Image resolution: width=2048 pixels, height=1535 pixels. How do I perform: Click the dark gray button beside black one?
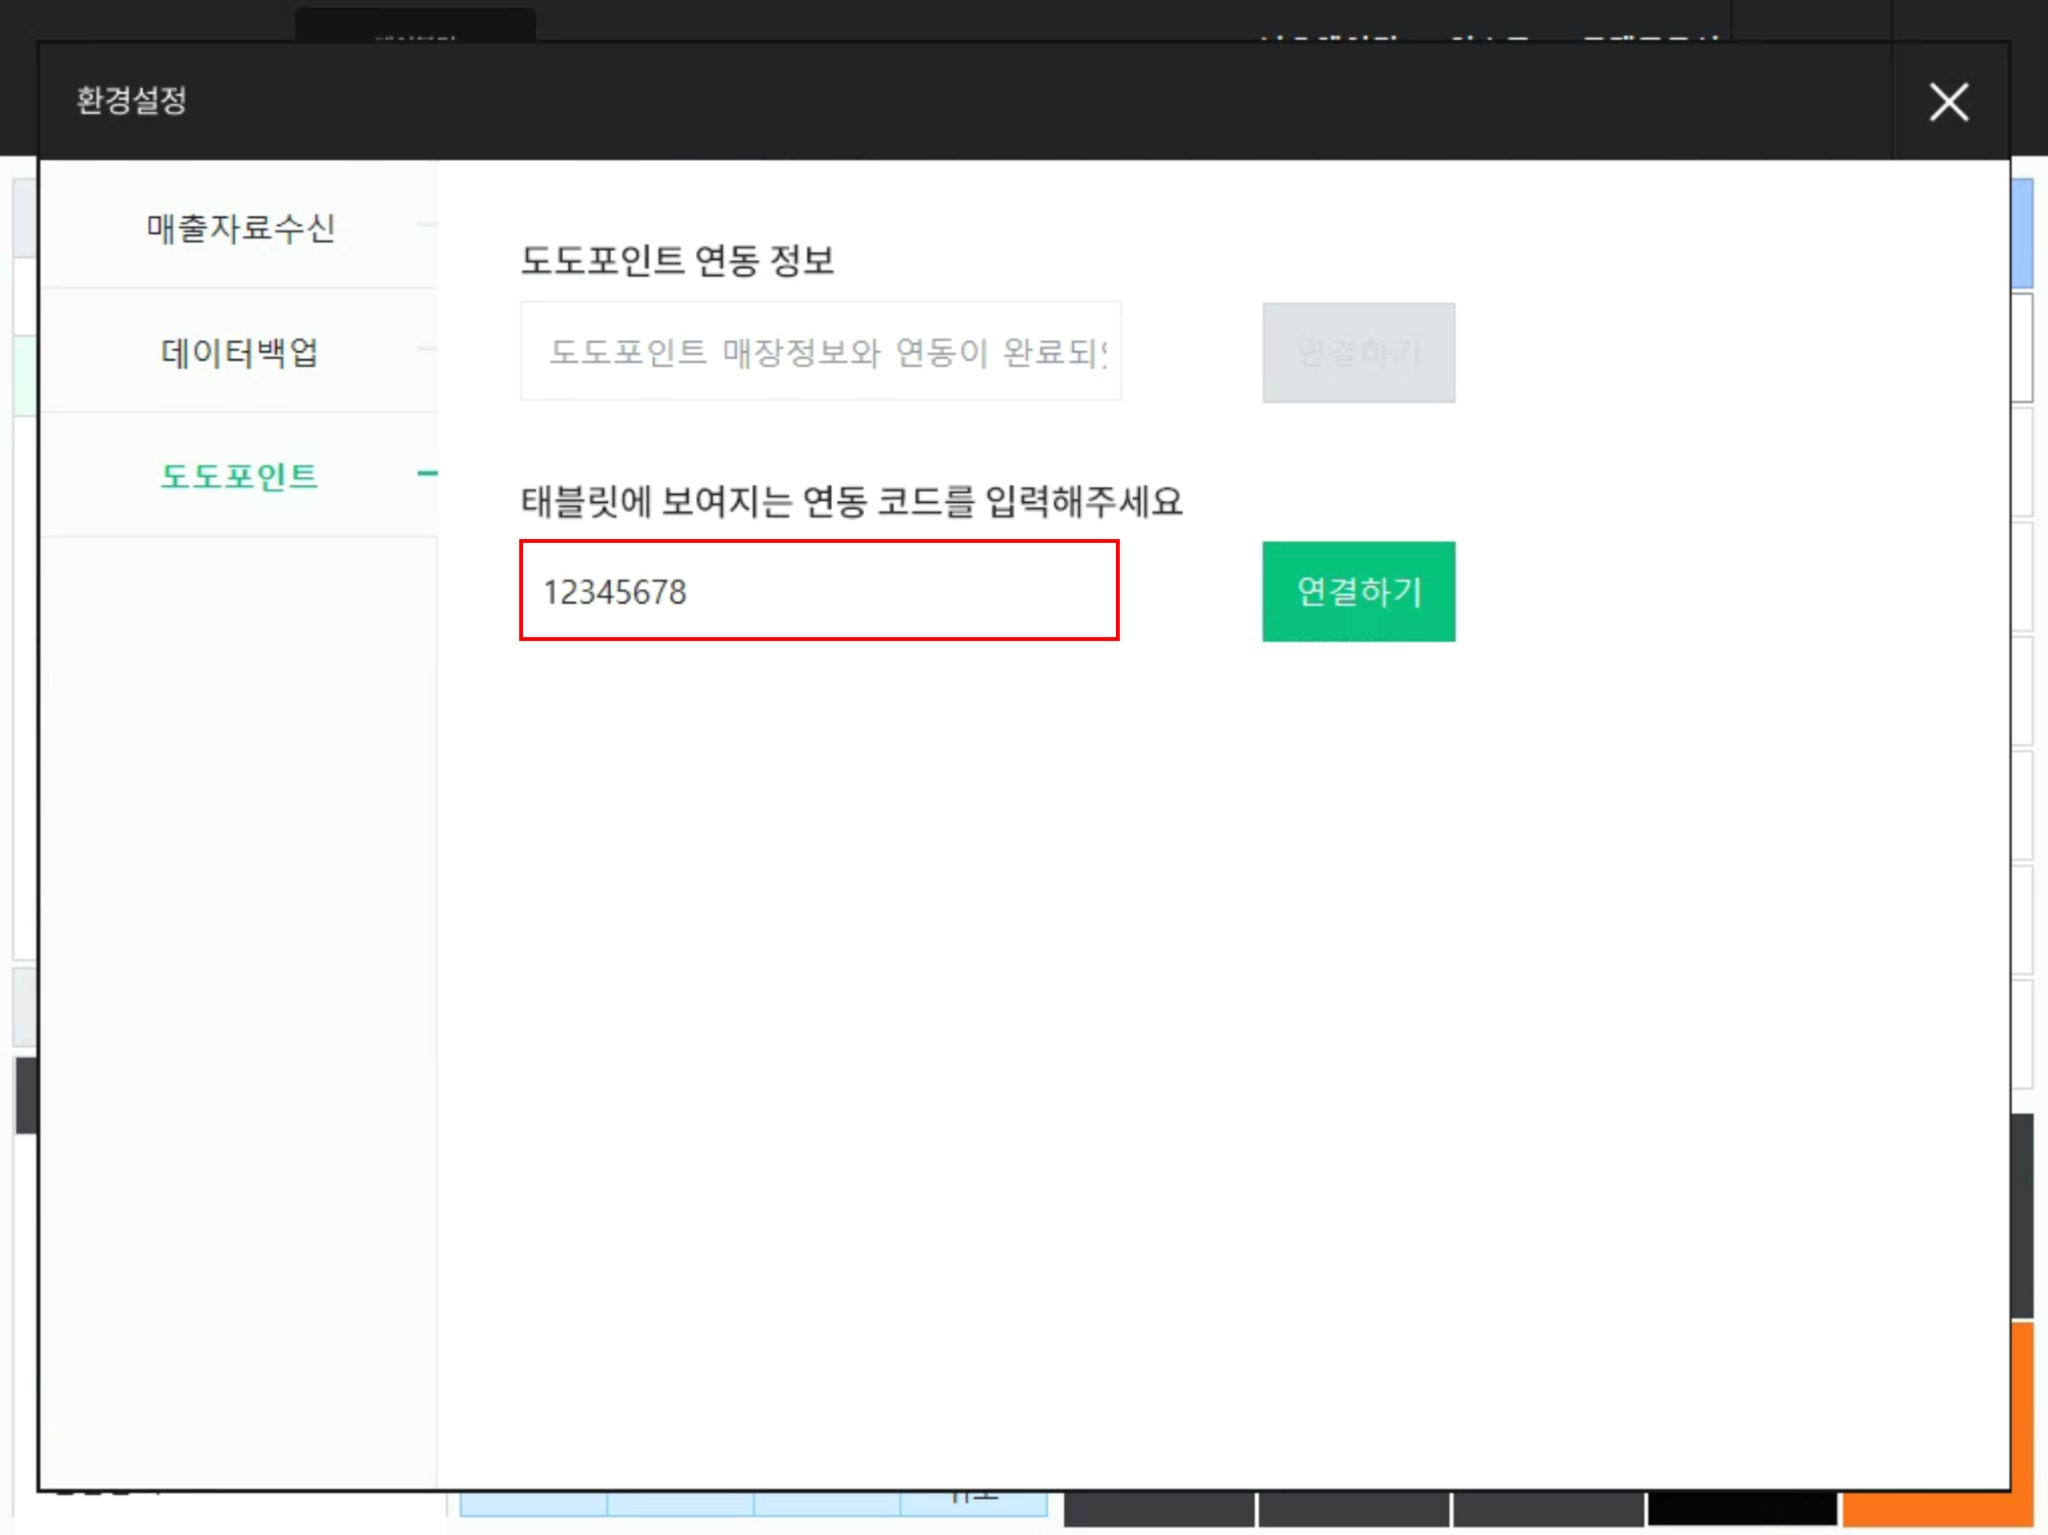1547,1509
